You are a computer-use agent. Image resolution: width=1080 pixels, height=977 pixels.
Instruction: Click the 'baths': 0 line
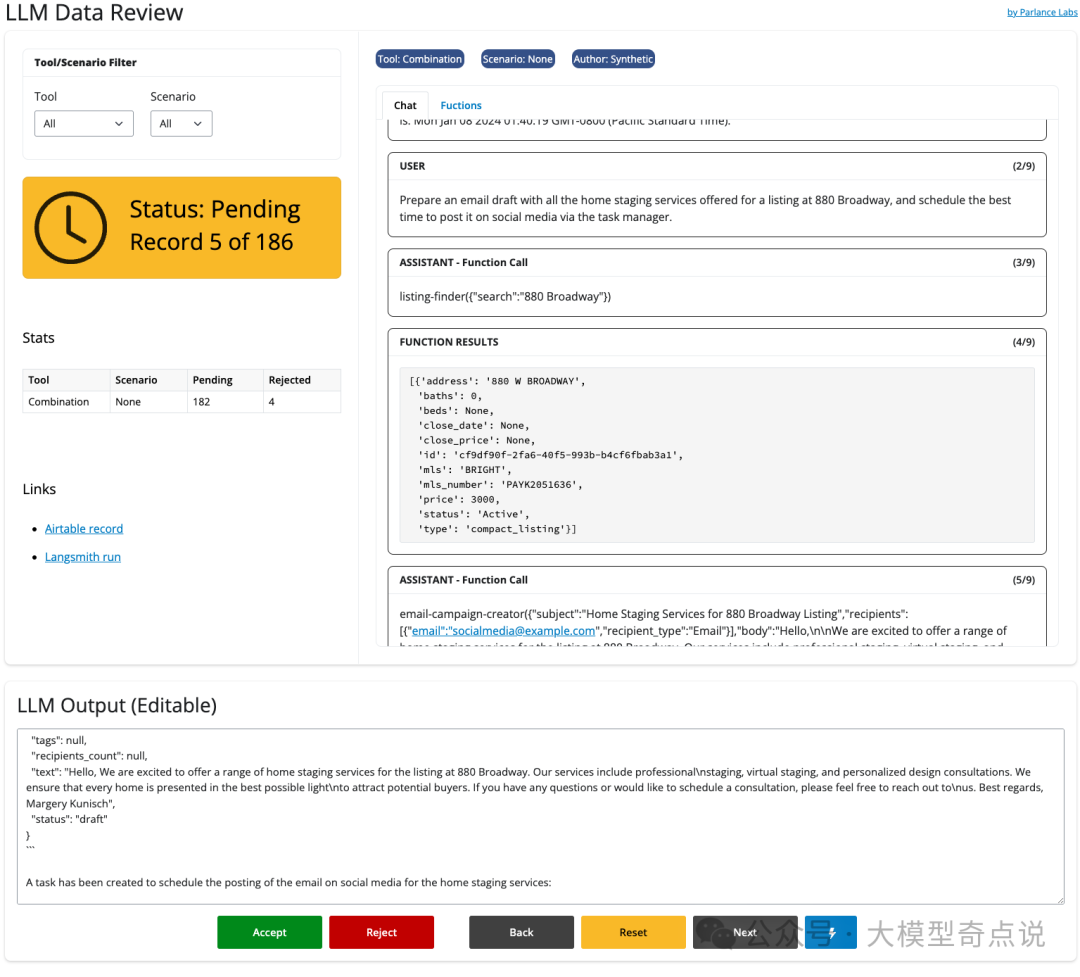[450, 396]
